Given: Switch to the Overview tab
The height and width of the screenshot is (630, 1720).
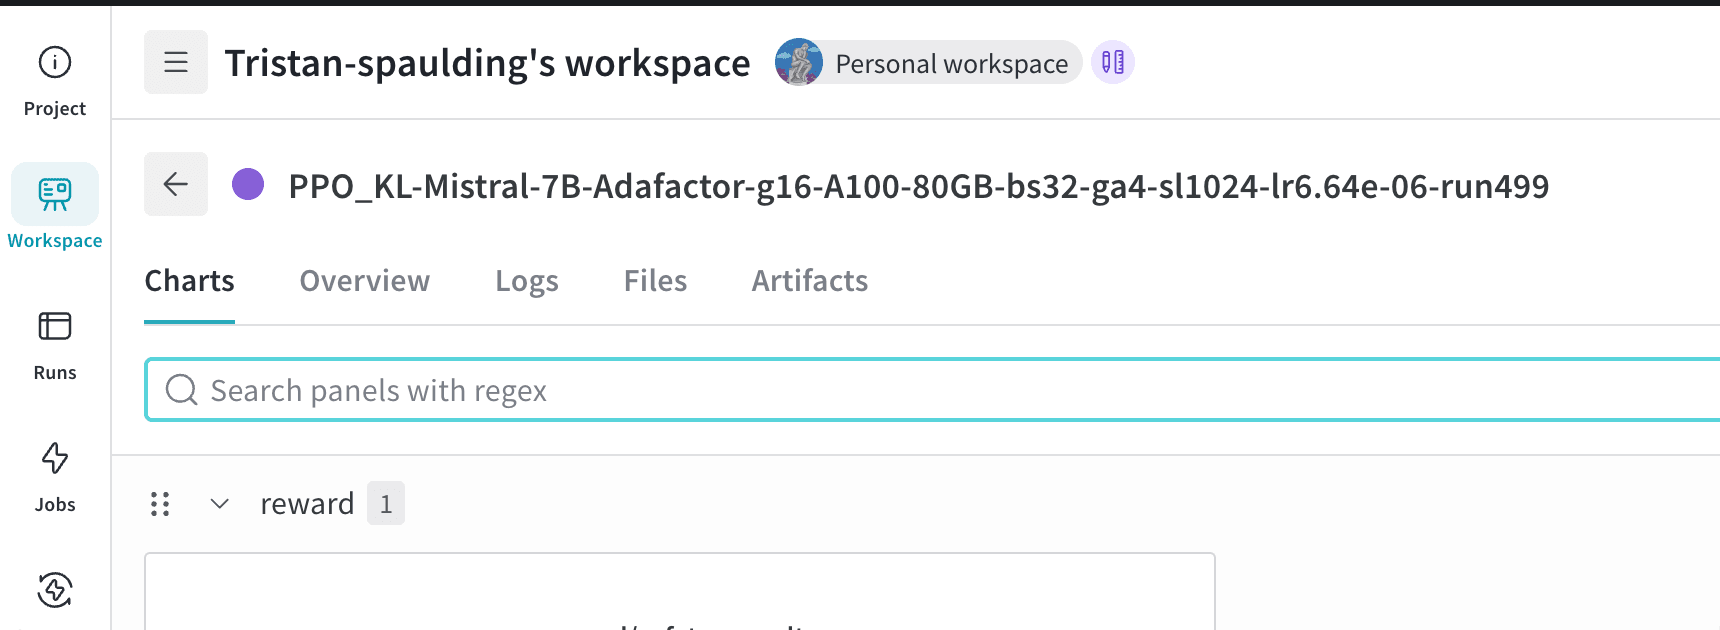Looking at the screenshot, I should click(x=364, y=281).
